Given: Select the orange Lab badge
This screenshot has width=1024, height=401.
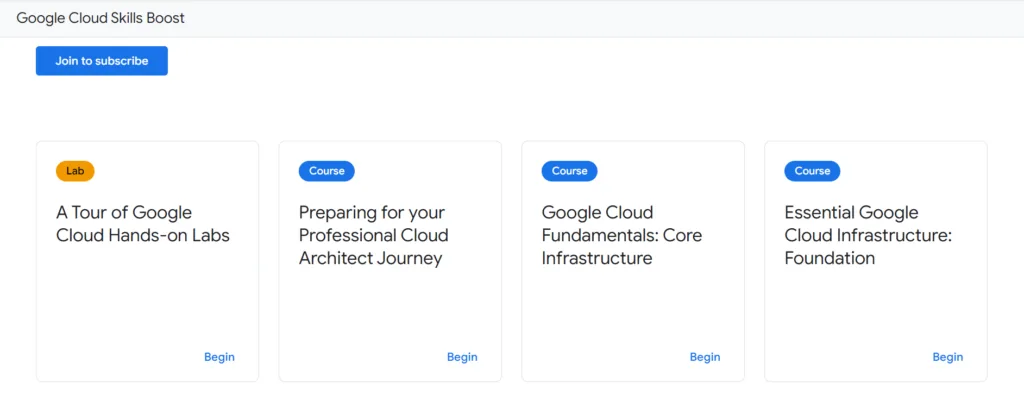Looking at the screenshot, I should (x=75, y=171).
